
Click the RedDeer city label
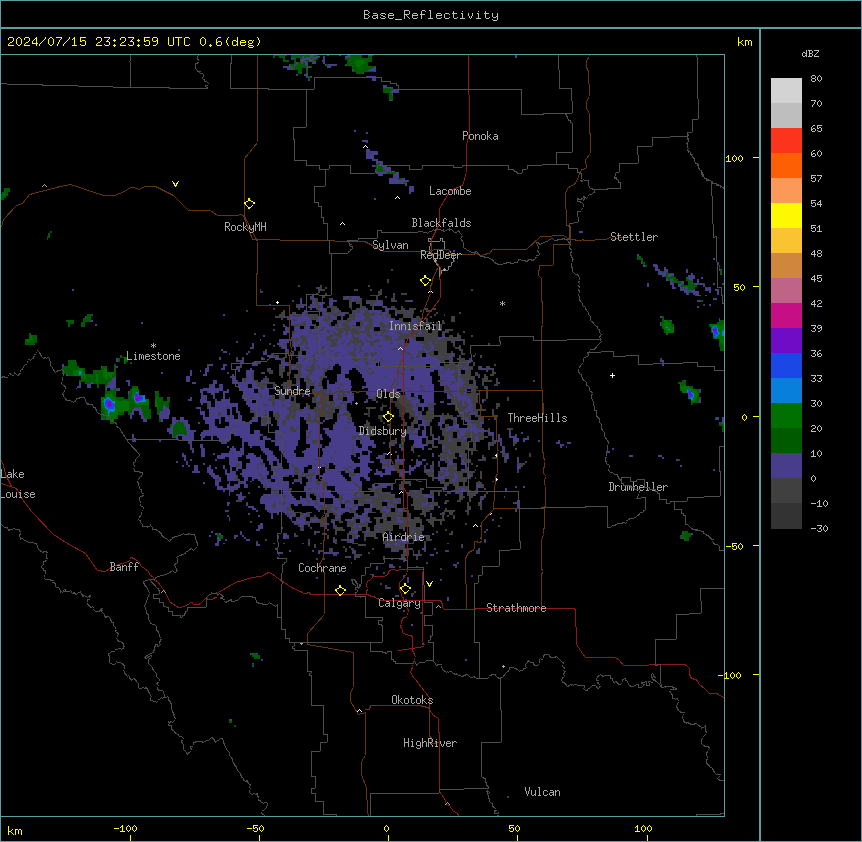[440, 255]
